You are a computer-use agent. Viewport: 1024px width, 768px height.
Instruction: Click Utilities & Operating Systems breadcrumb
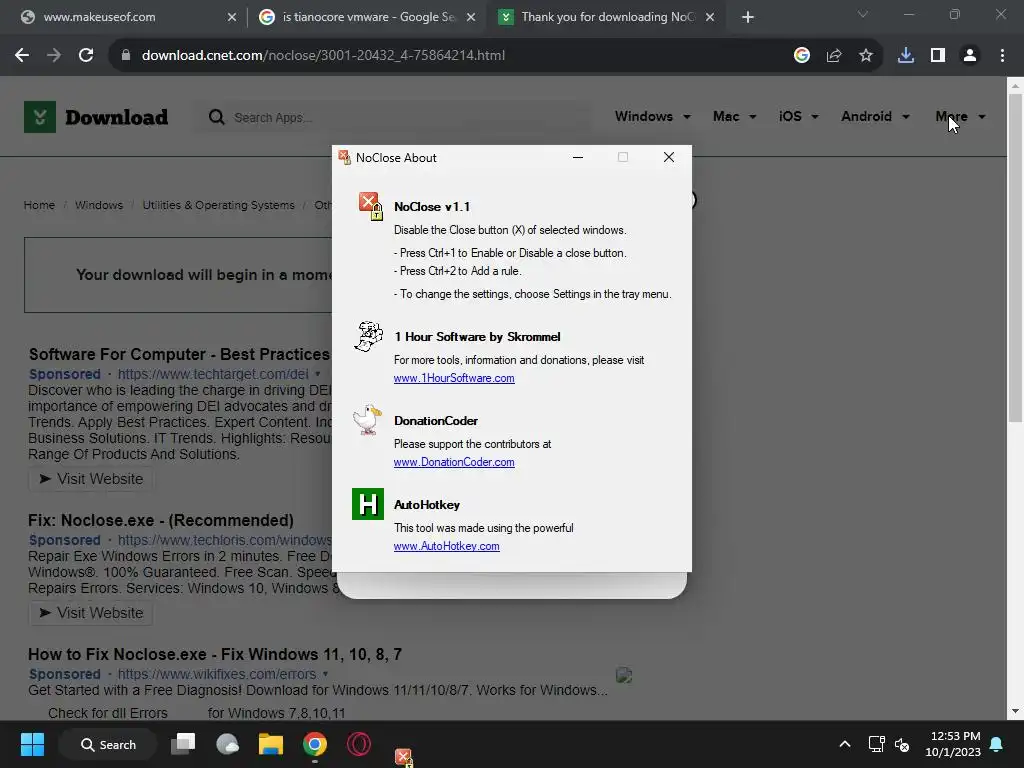(x=219, y=205)
